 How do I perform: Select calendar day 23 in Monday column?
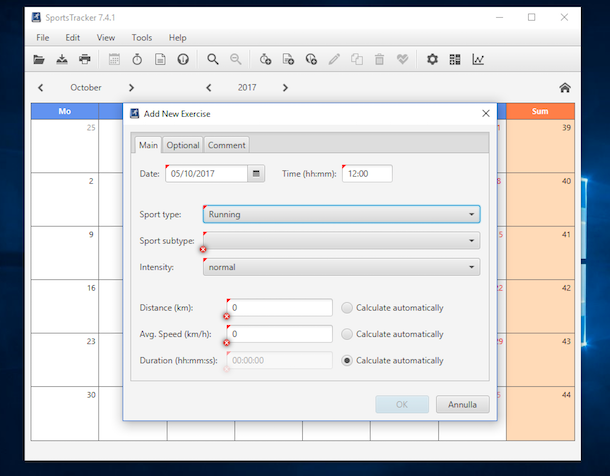[65, 359]
